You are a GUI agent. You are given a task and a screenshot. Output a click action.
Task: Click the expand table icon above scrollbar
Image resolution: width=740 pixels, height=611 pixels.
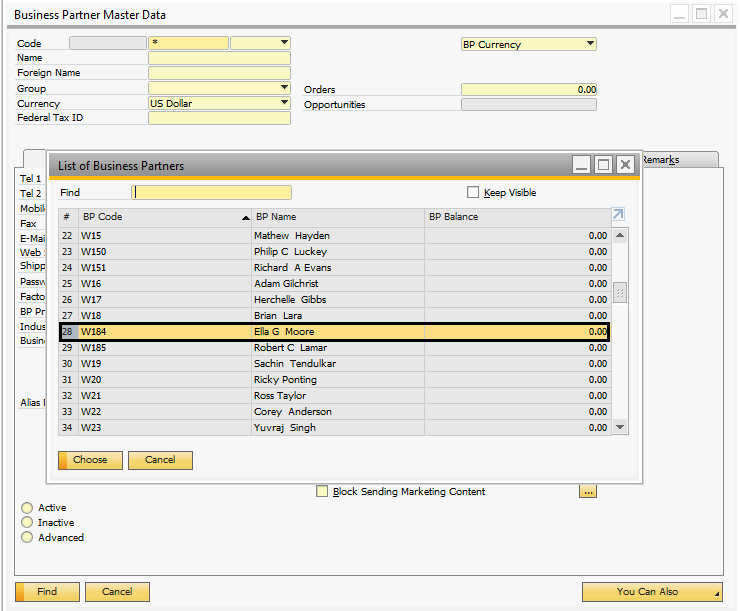(x=618, y=215)
